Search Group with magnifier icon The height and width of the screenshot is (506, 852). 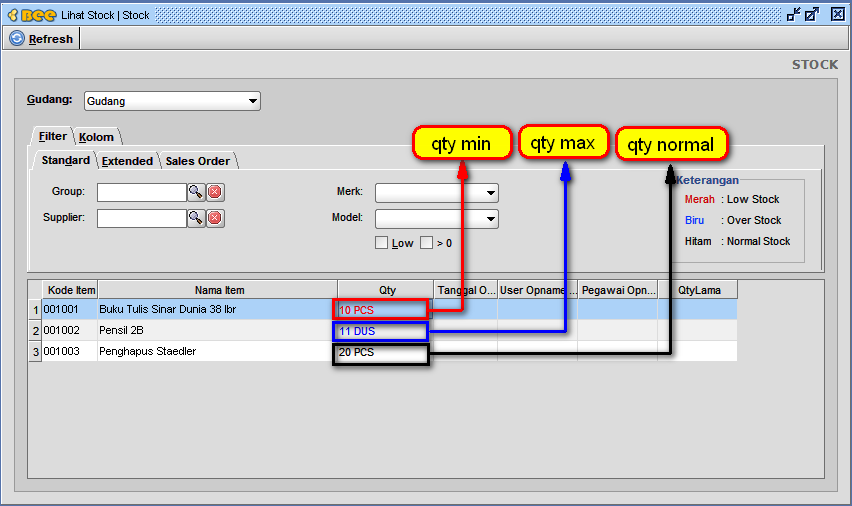196,192
